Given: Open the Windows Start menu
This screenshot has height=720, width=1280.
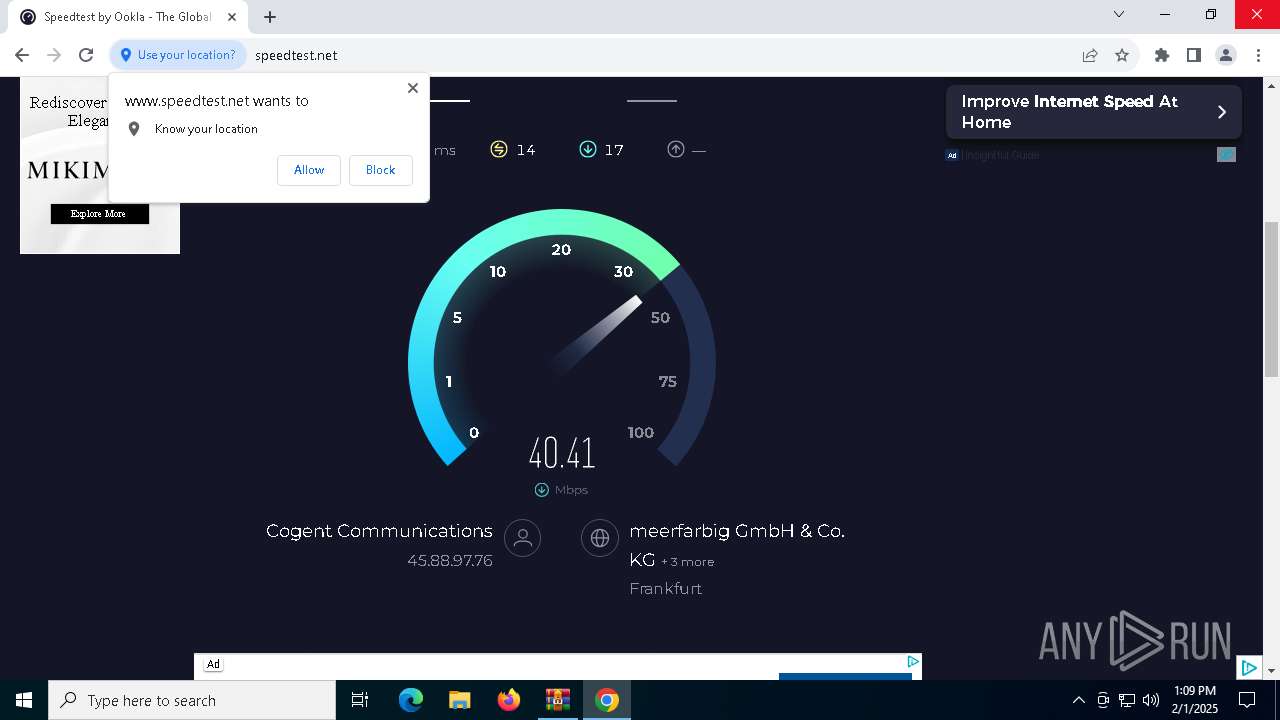Looking at the screenshot, I should coord(24,700).
